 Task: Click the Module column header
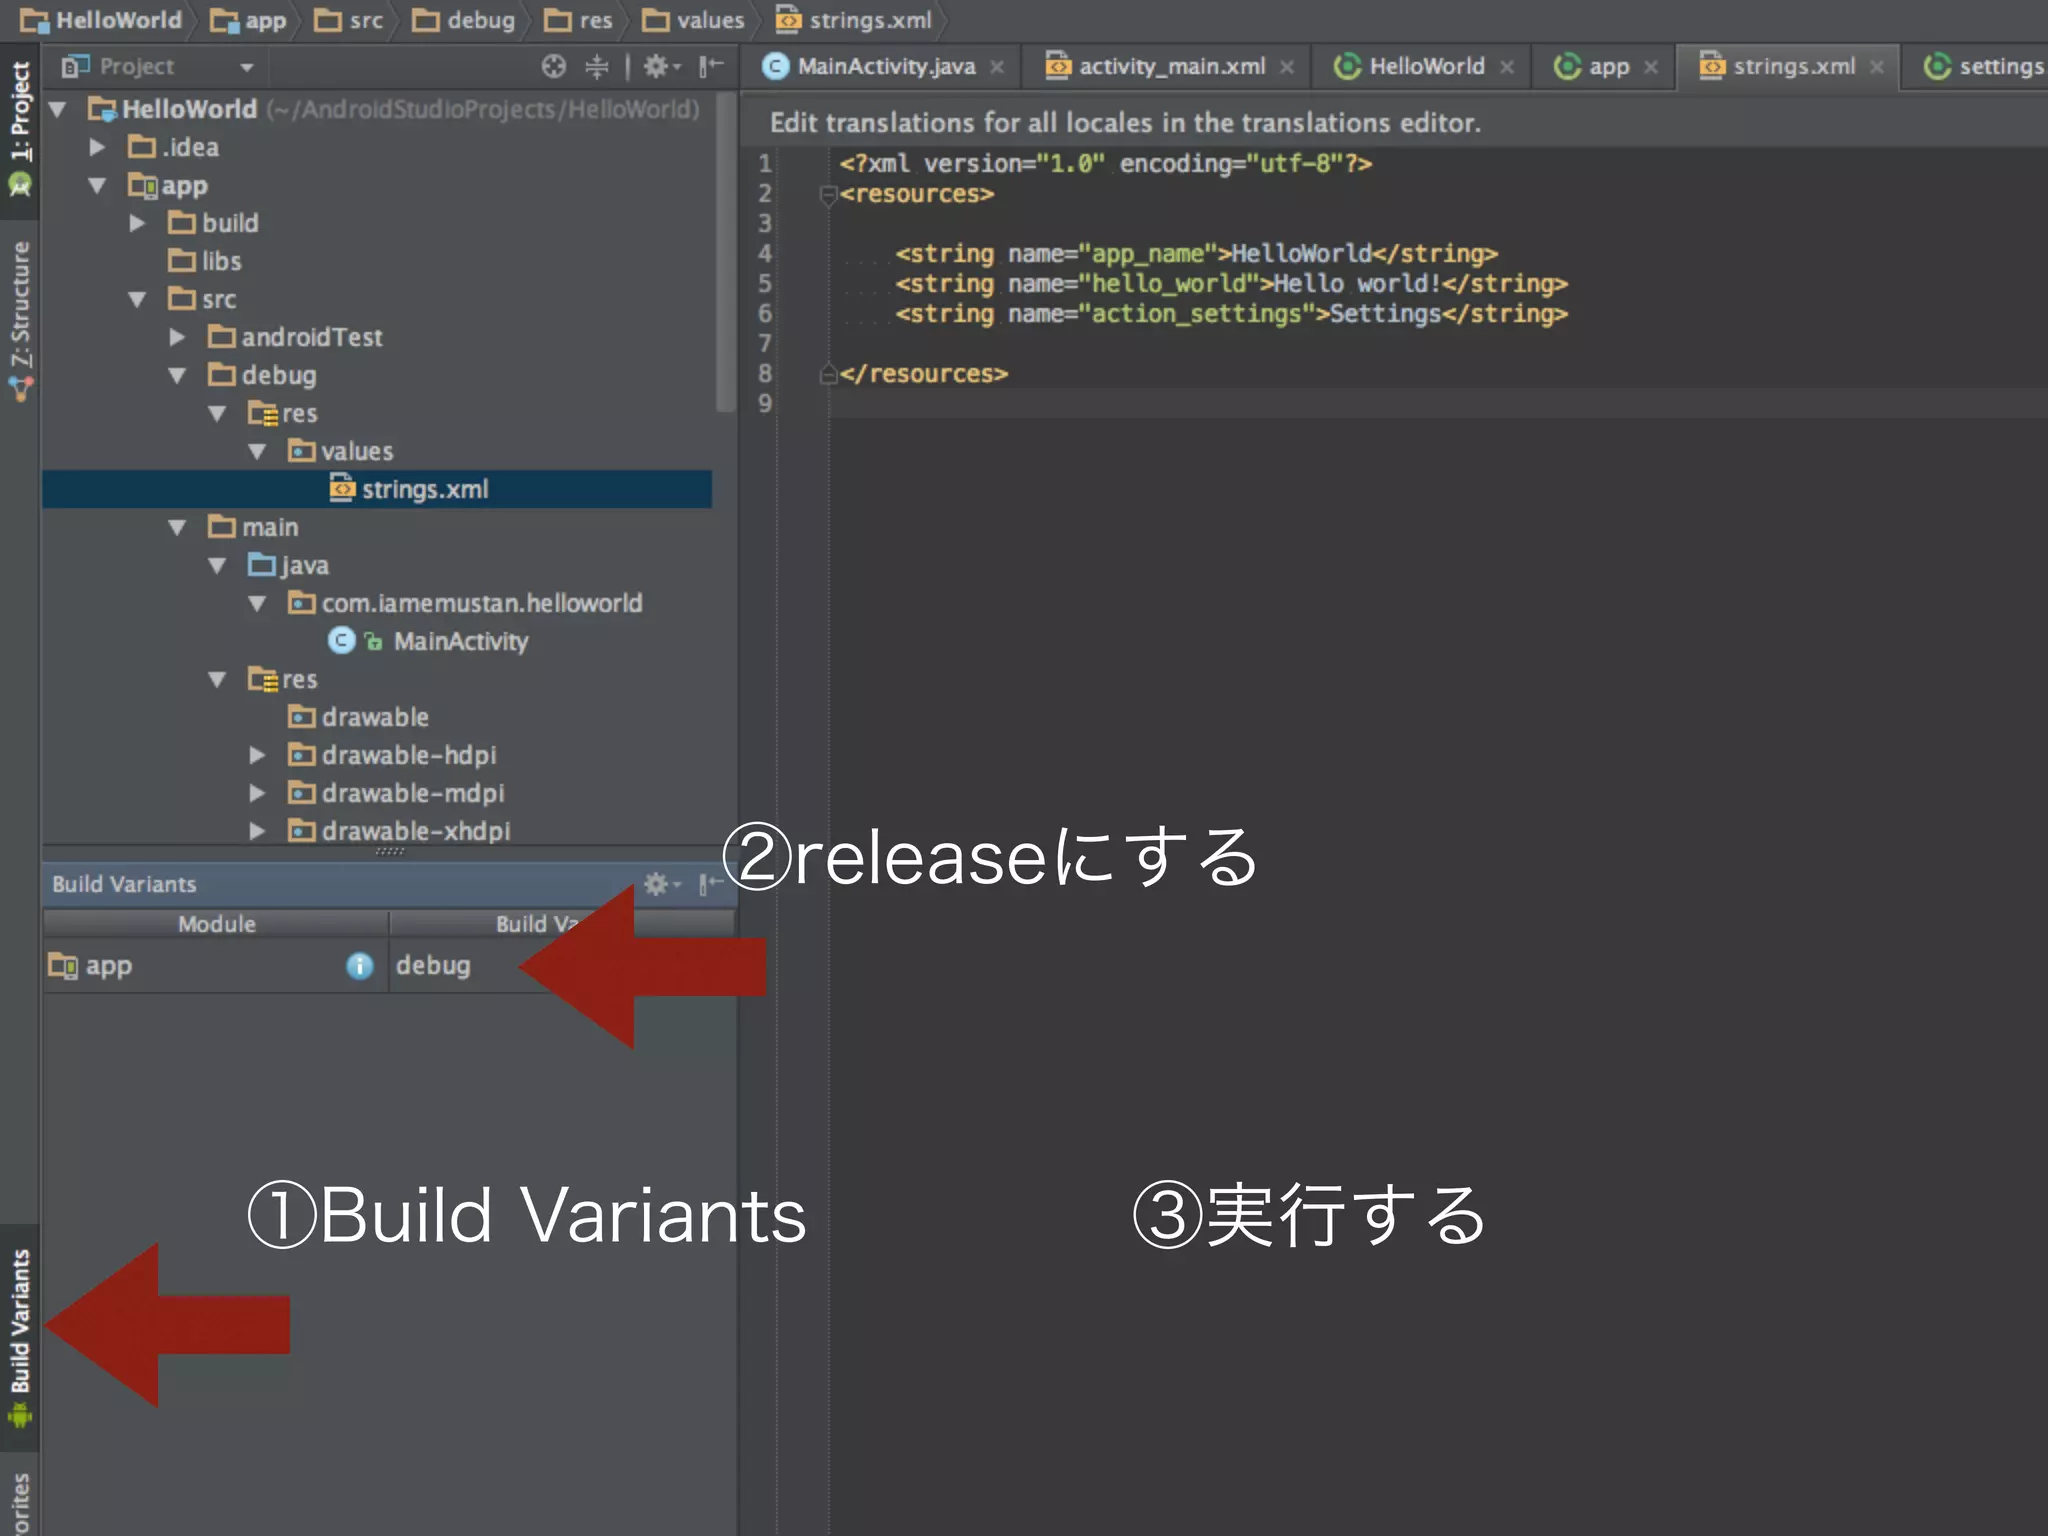(x=216, y=924)
